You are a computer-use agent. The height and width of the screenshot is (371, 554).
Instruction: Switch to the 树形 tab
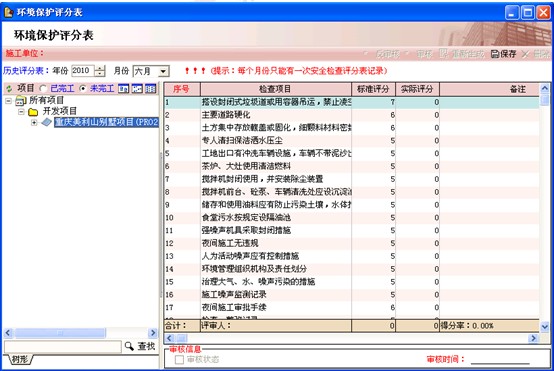tap(20, 360)
